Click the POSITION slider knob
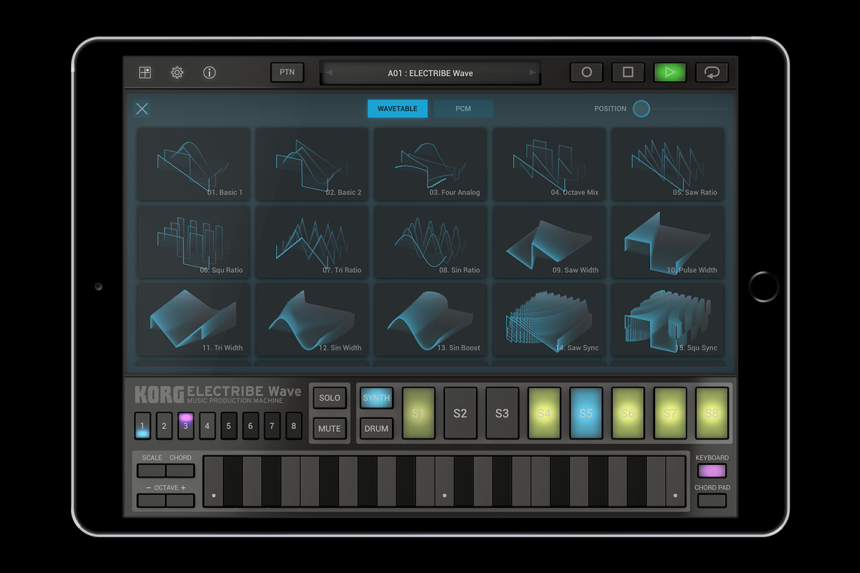860x573 pixels. [641, 109]
